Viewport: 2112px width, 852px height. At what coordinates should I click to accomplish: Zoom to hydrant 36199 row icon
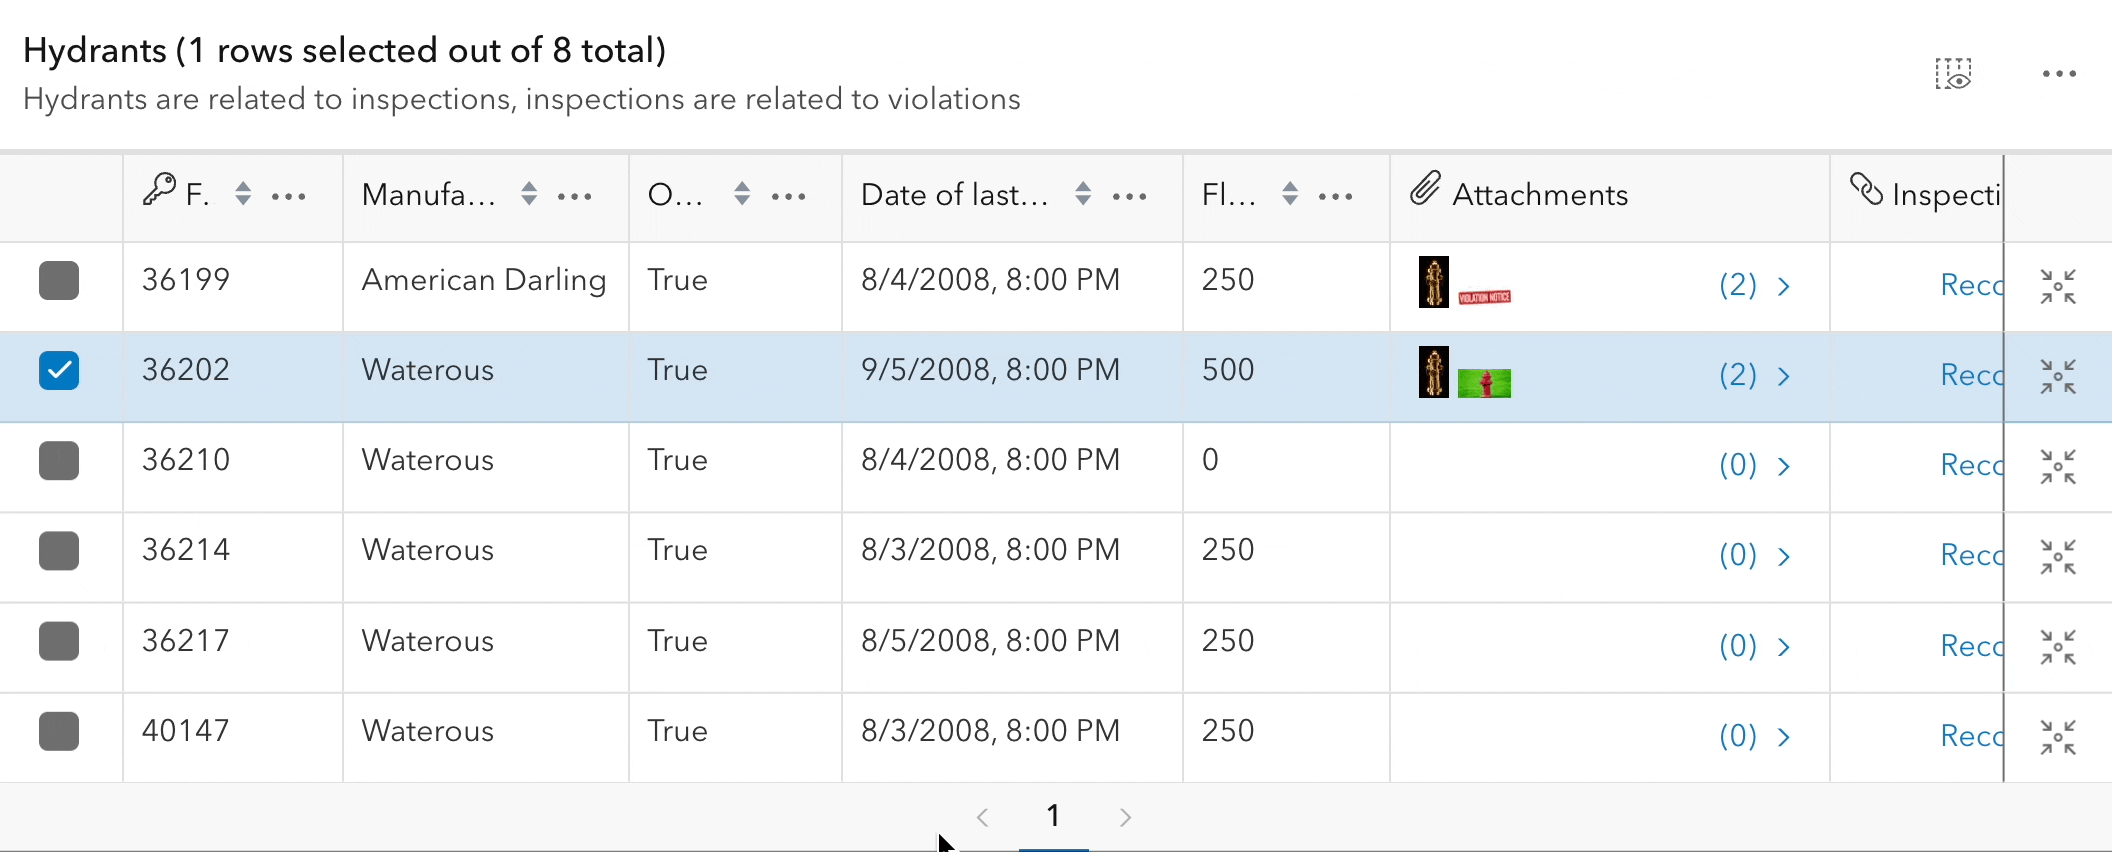coord(2058,287)
